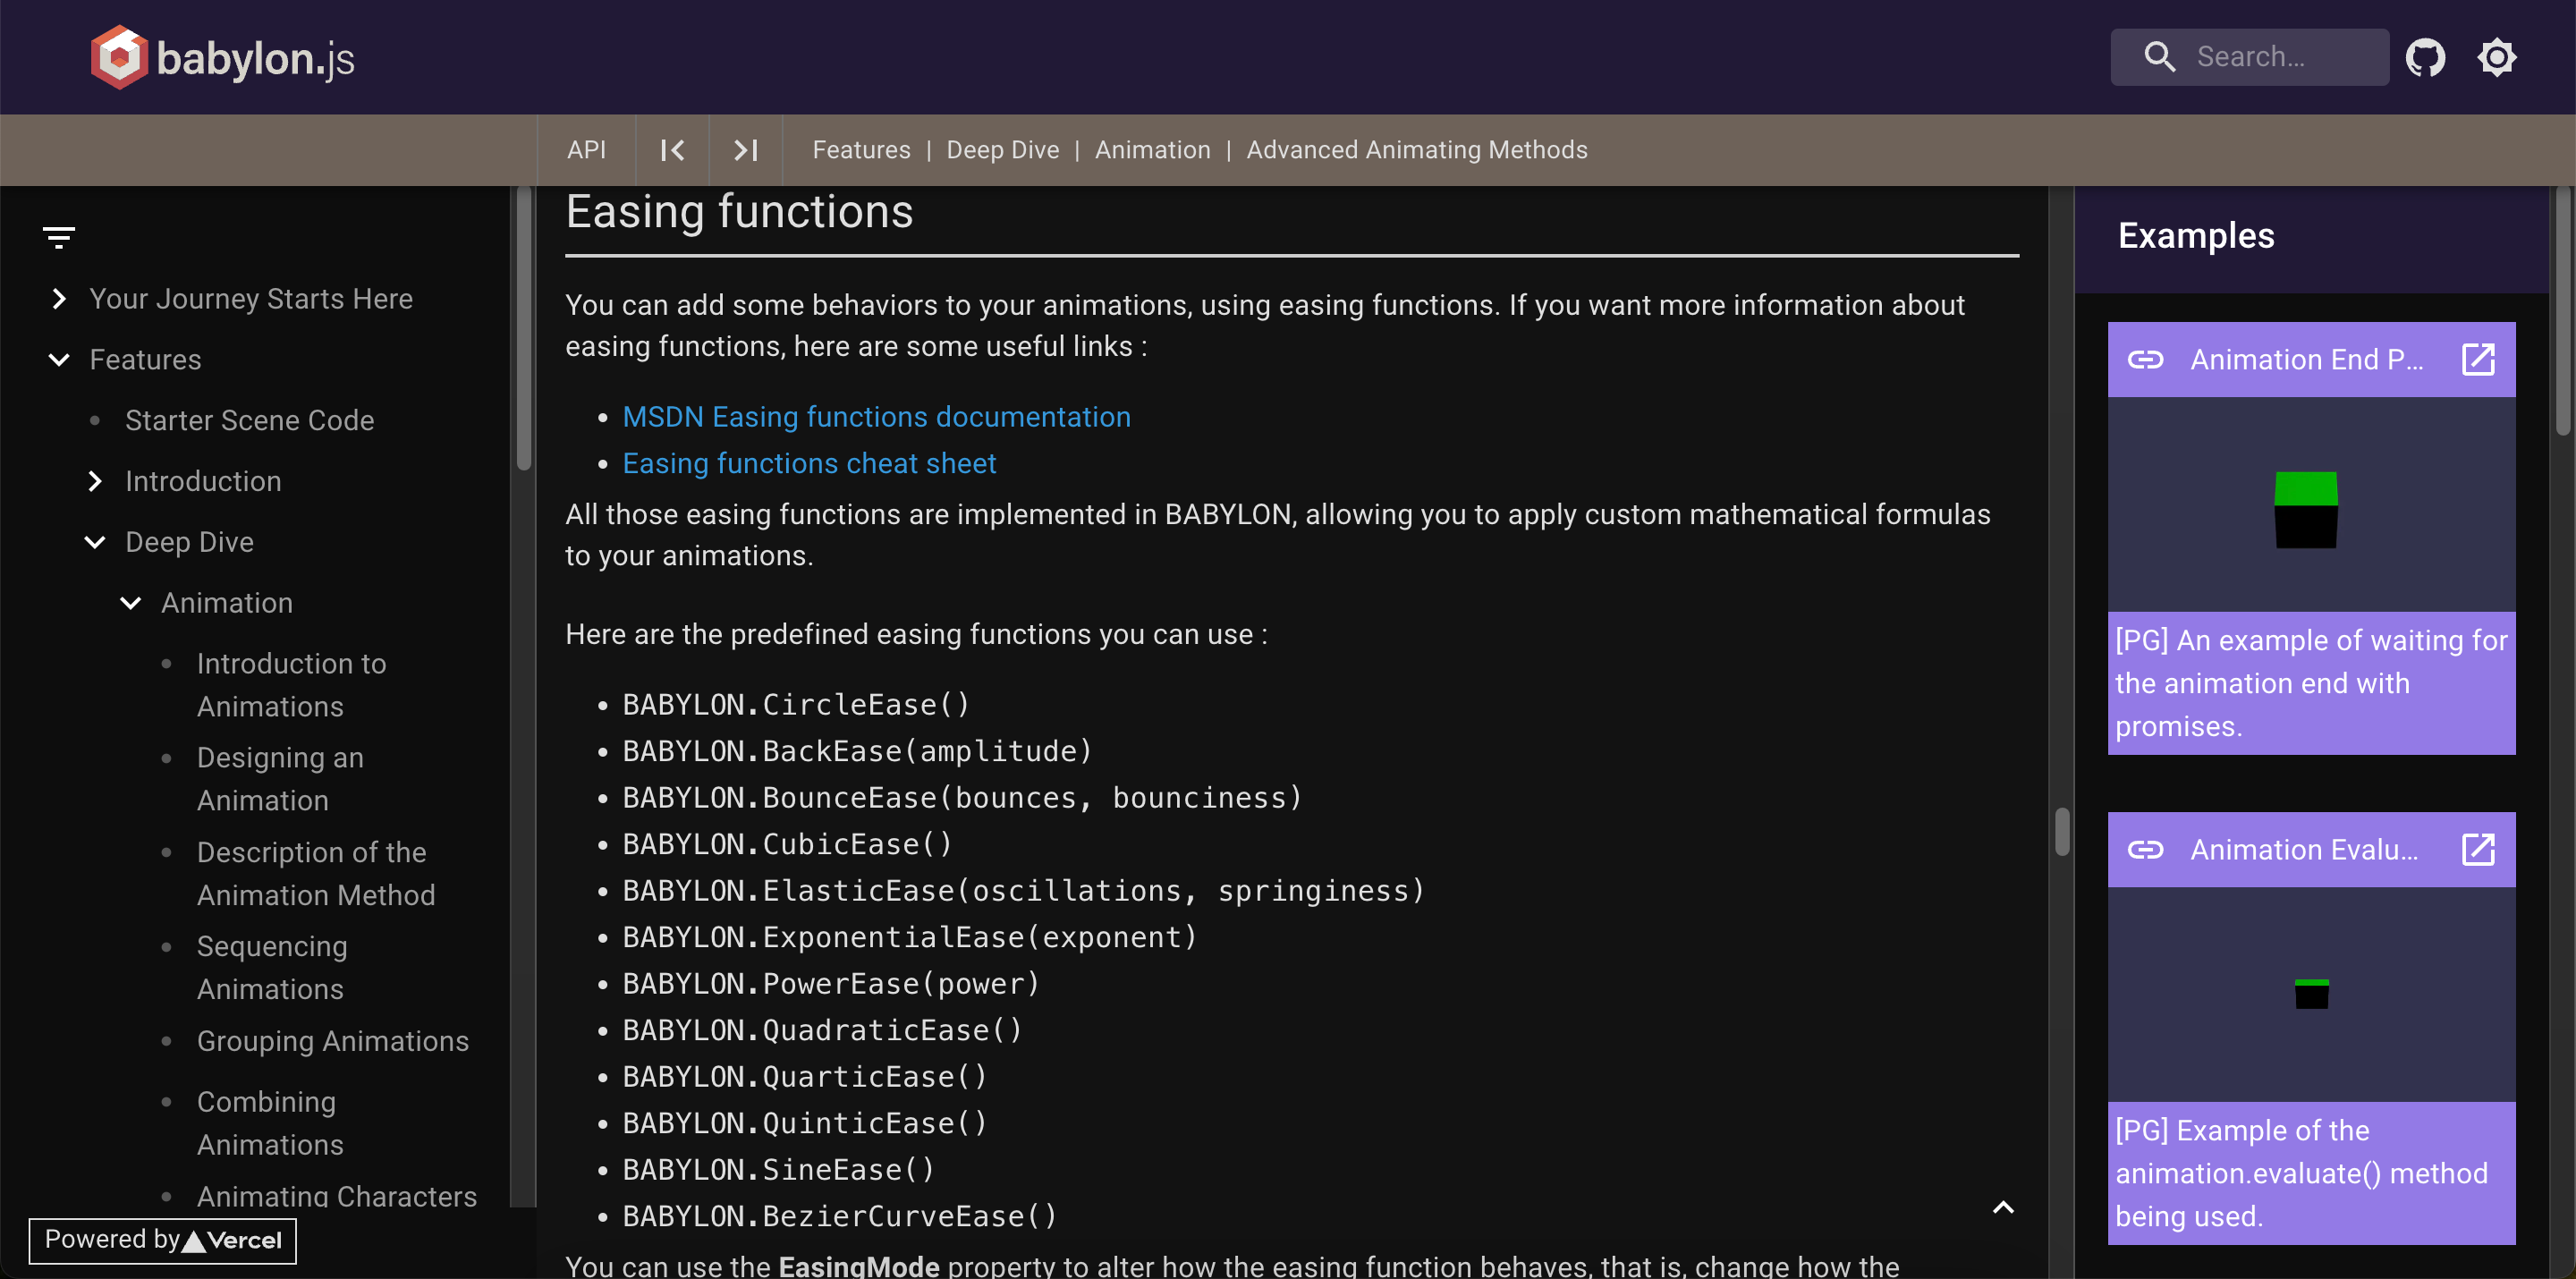Image resolution: width=2576 pixels, height=1279 pixels.
Task: Click the skip-to-last-page arrow icon
Action: click(x=744, y=150)
